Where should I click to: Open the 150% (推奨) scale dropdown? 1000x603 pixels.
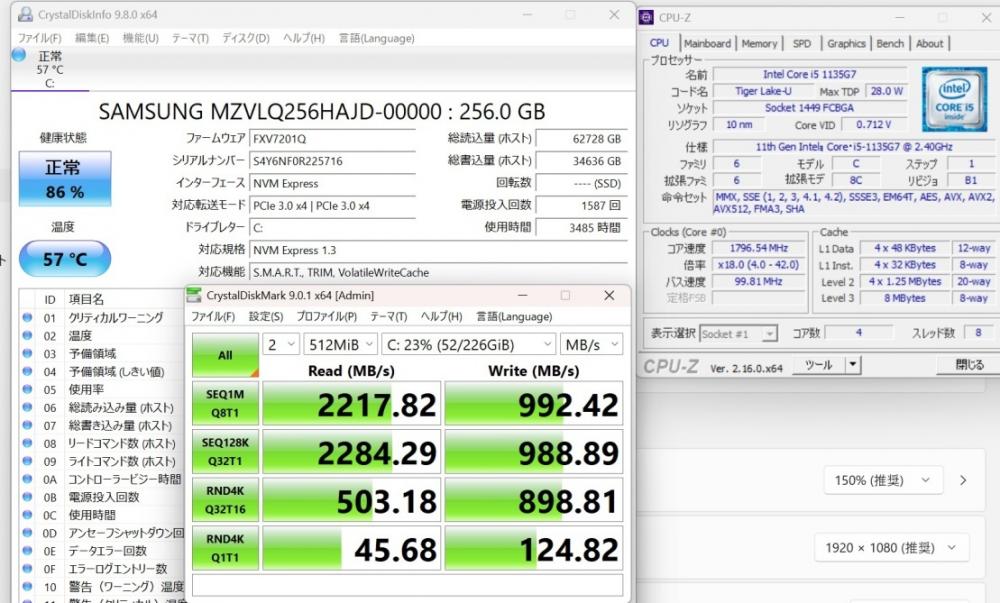(883, 480)
